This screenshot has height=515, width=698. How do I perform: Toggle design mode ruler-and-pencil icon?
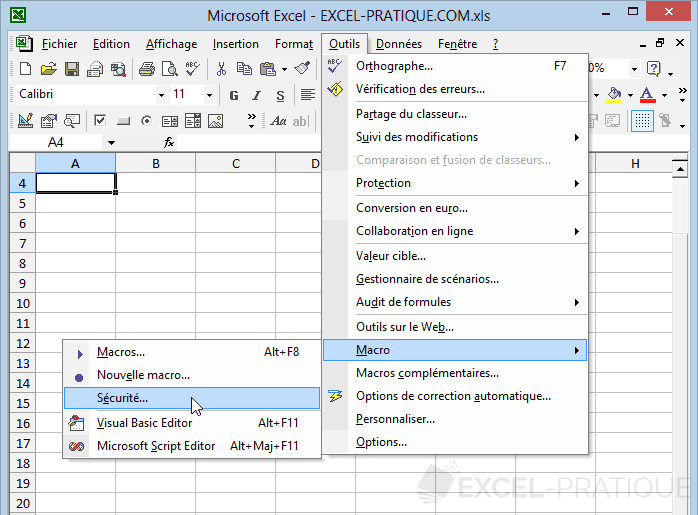coord(25,121)
